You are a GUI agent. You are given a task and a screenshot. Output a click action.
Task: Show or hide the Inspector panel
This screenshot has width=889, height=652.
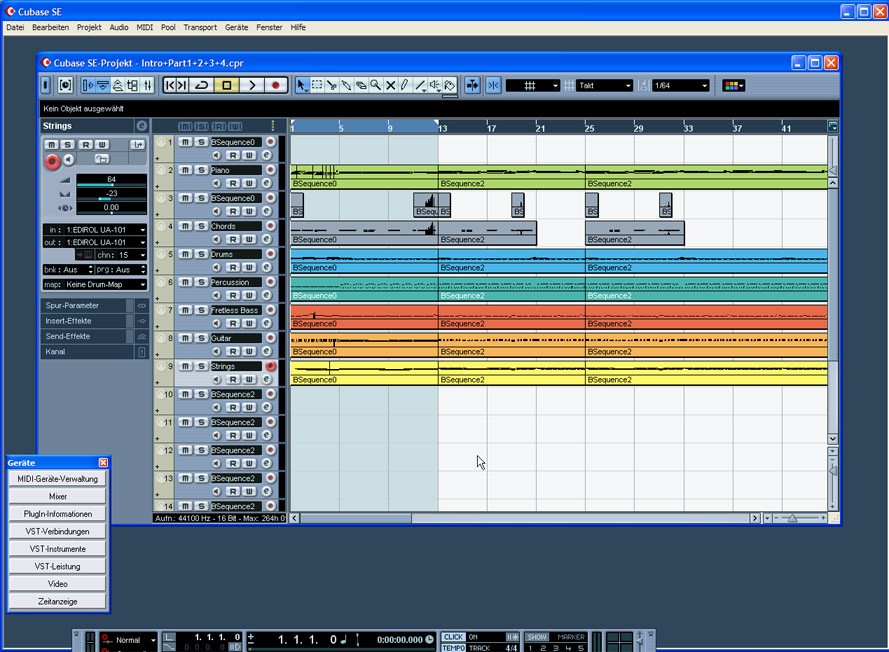point(88,86)
